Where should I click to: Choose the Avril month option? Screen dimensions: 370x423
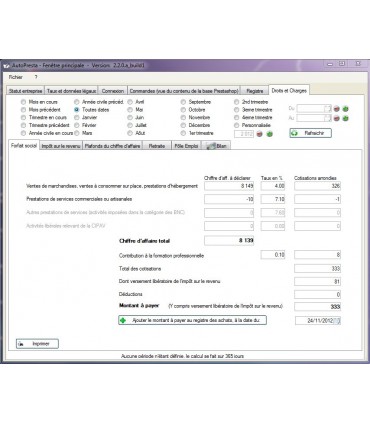[x=130, y=102]
